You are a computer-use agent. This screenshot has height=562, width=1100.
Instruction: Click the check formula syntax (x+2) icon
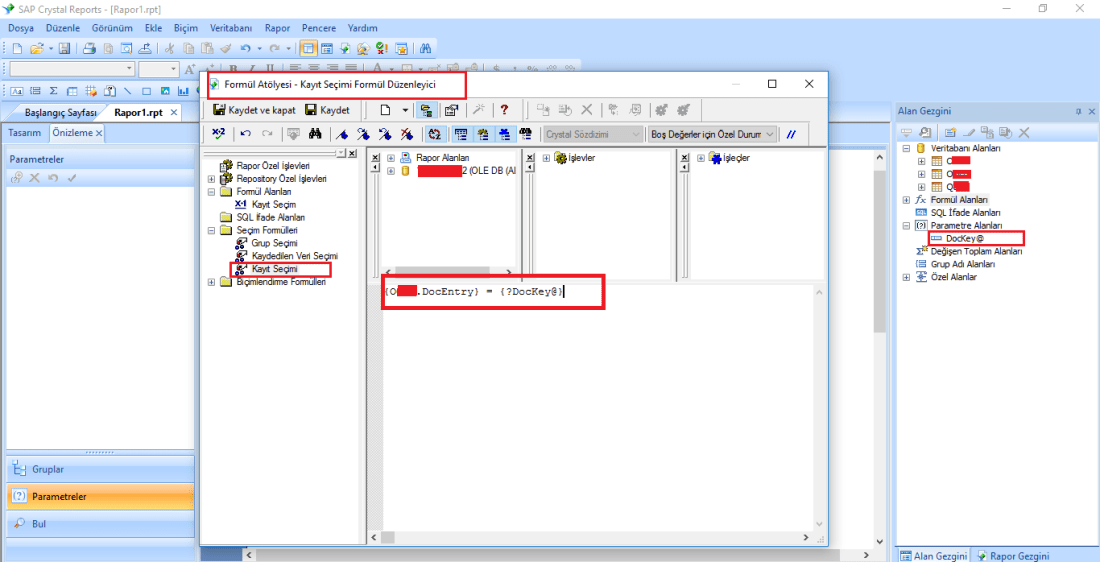pyautogui.click(x=219, y=134)
